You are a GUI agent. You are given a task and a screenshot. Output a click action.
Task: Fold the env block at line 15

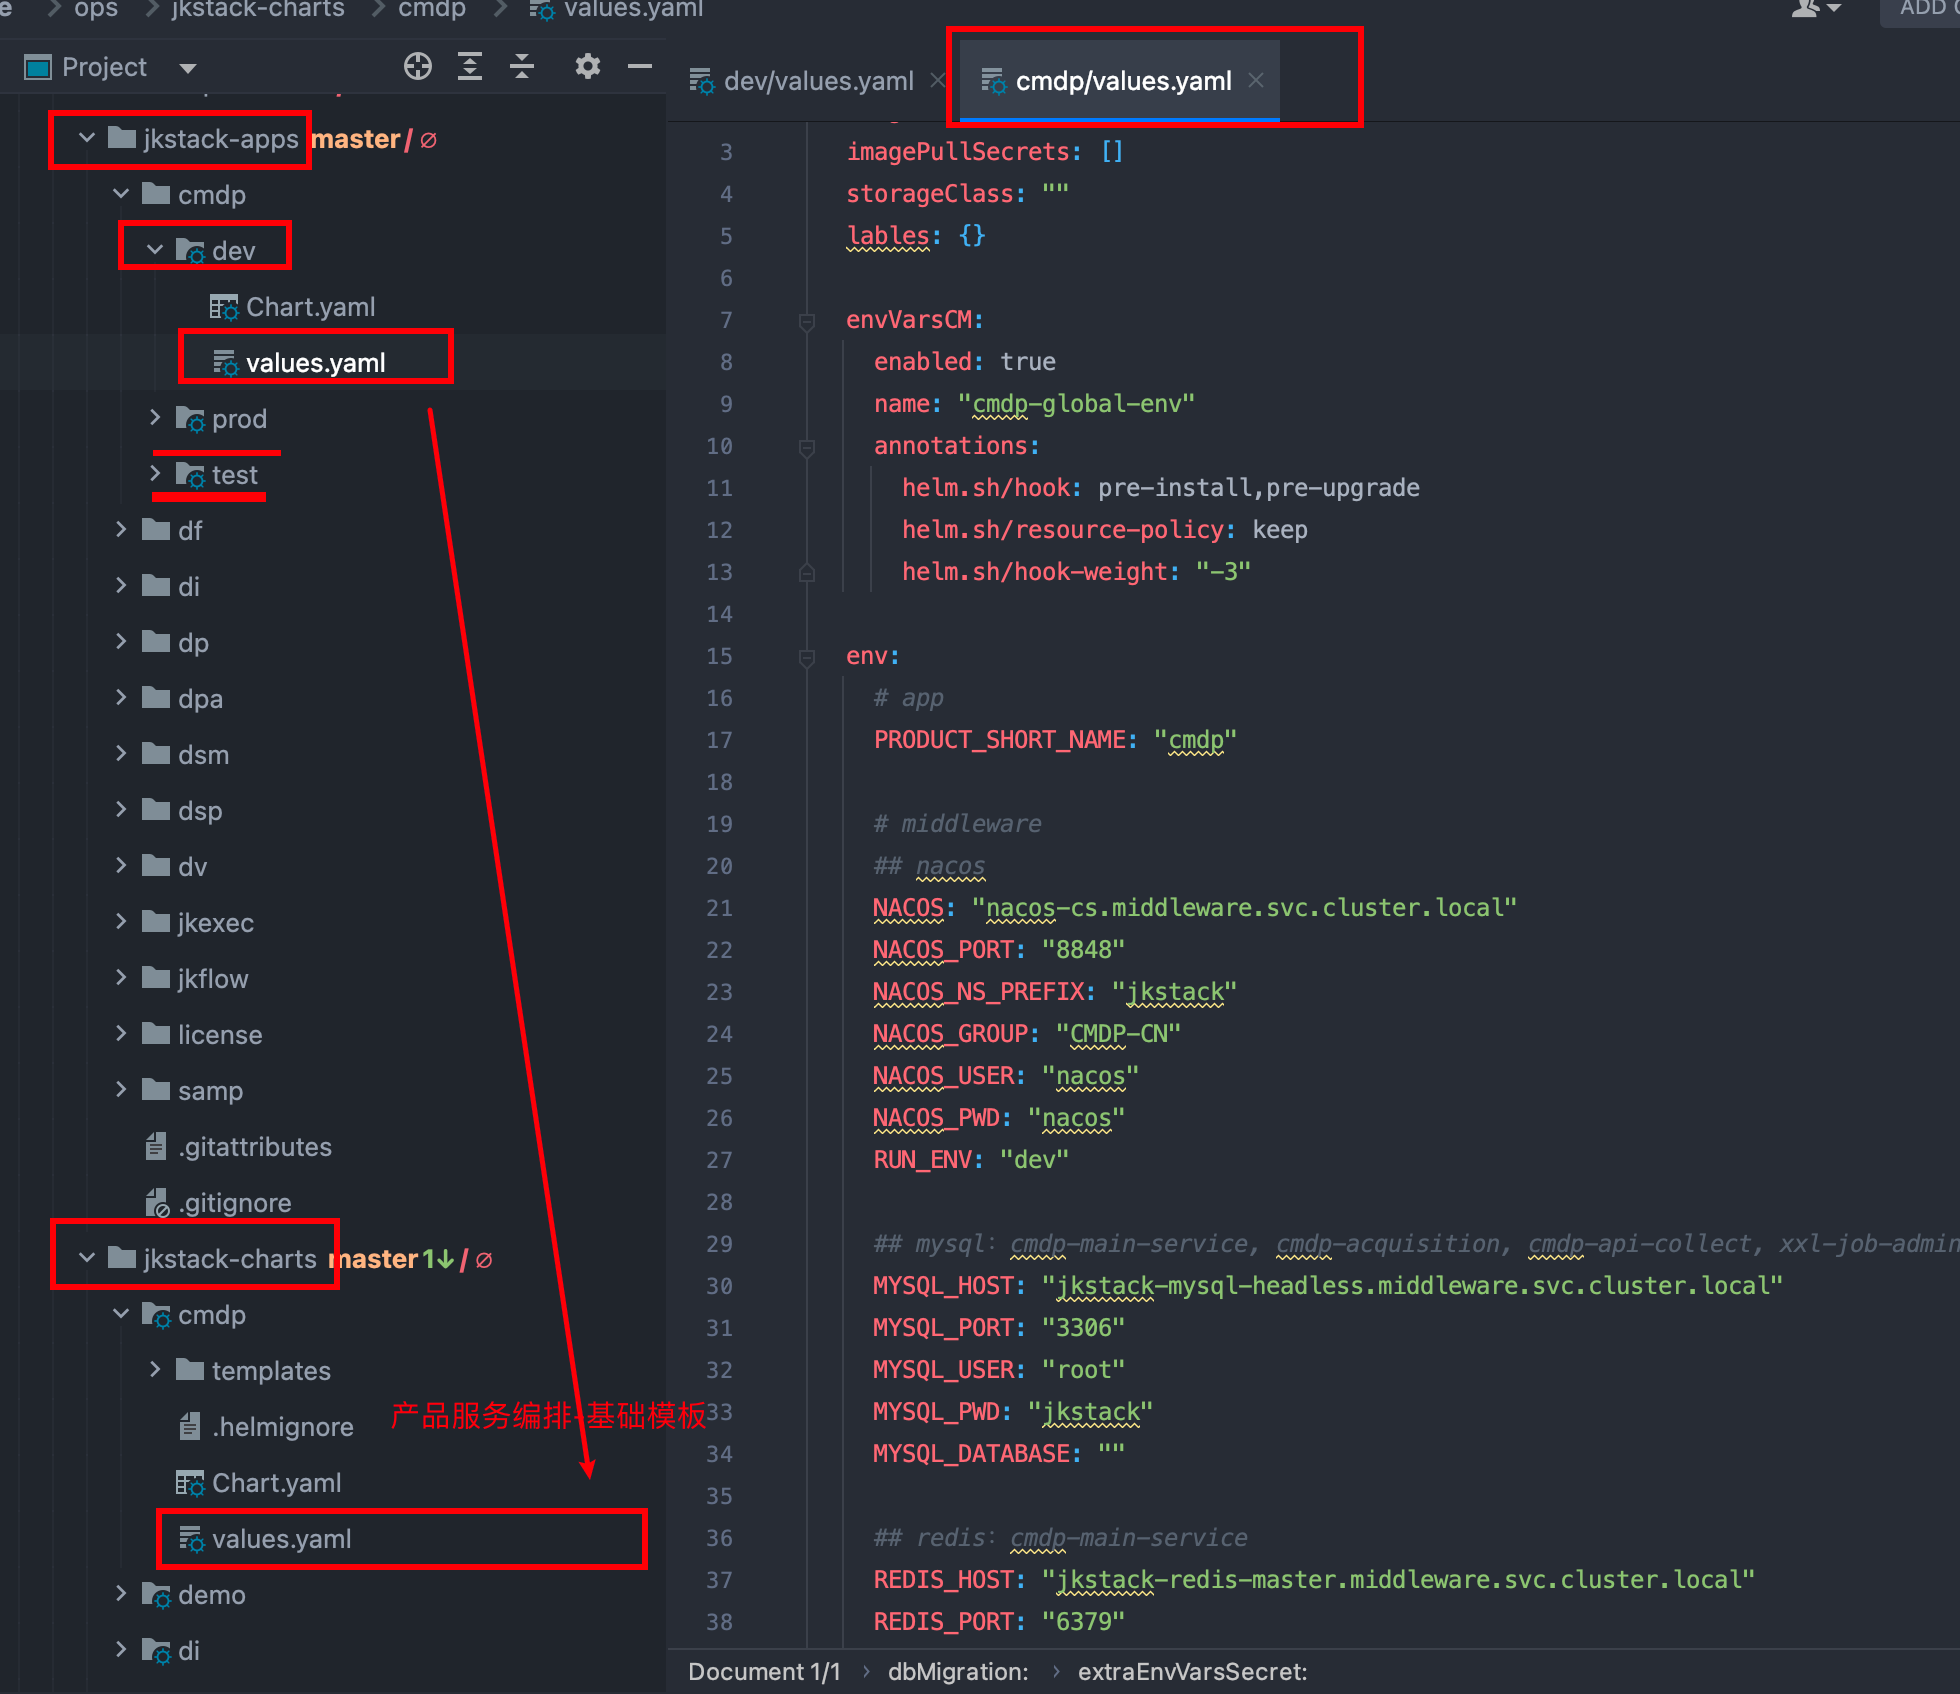coord(806,657)
